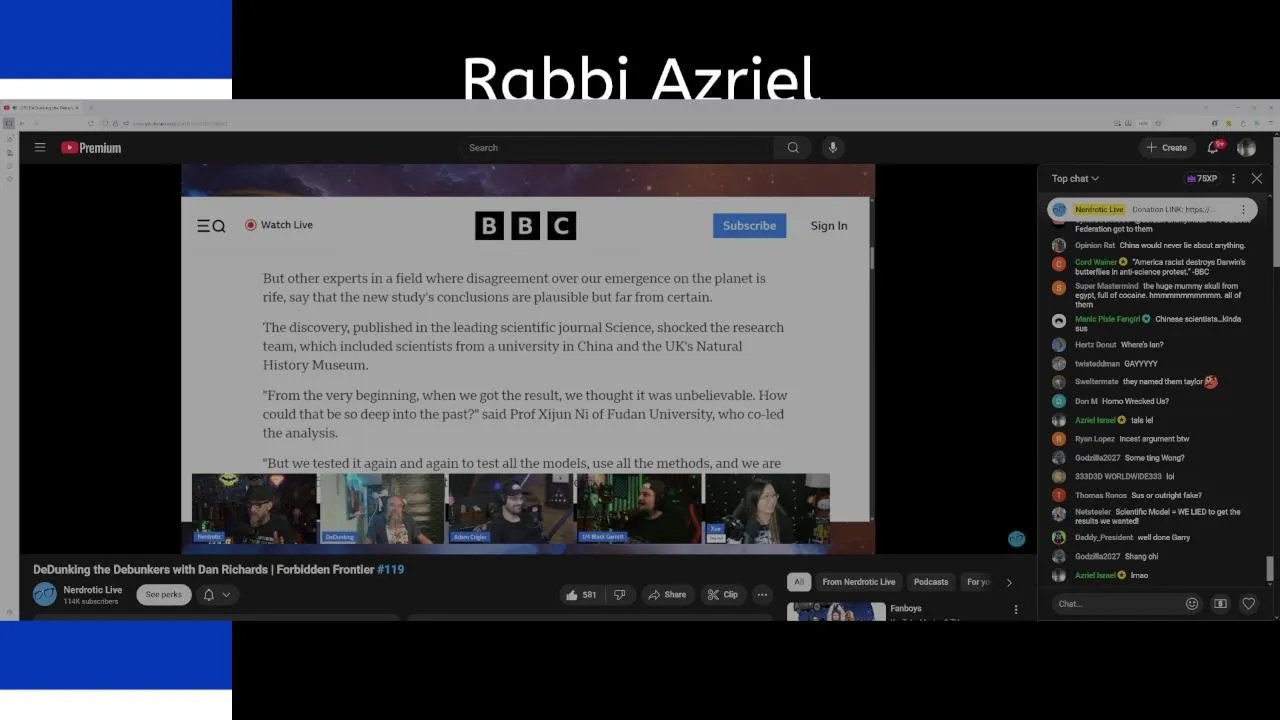
Task: Click See perks button
Action: coord(164,595)
